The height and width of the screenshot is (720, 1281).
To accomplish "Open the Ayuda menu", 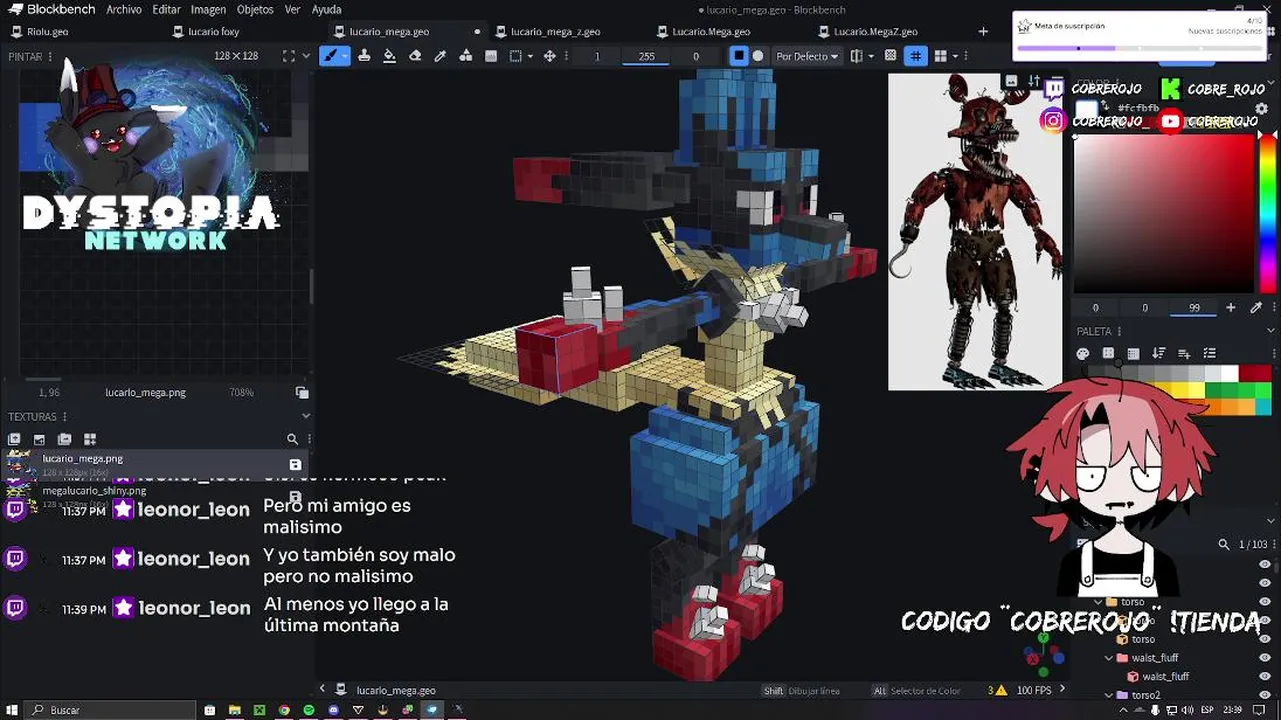I will click(x=326, y=9).
